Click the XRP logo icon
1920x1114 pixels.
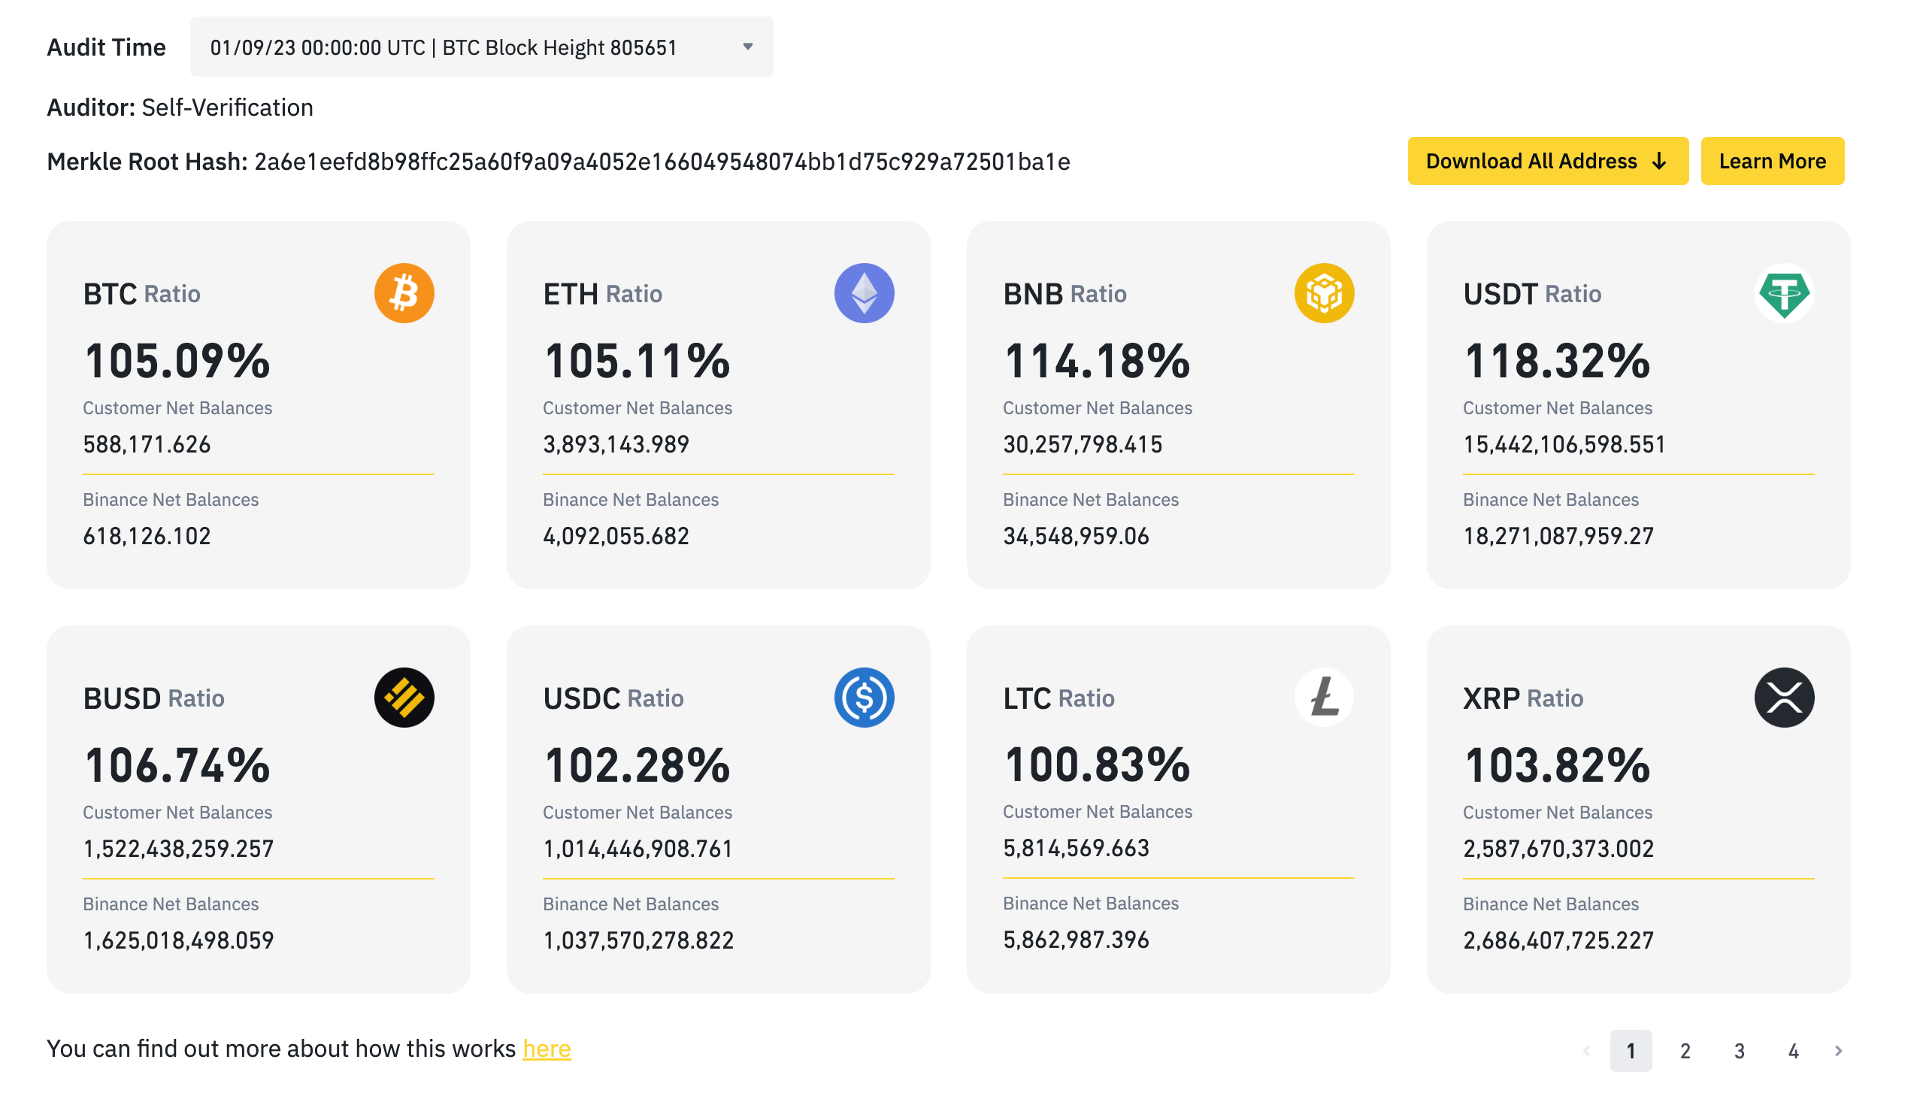(x=1784, y=697)
